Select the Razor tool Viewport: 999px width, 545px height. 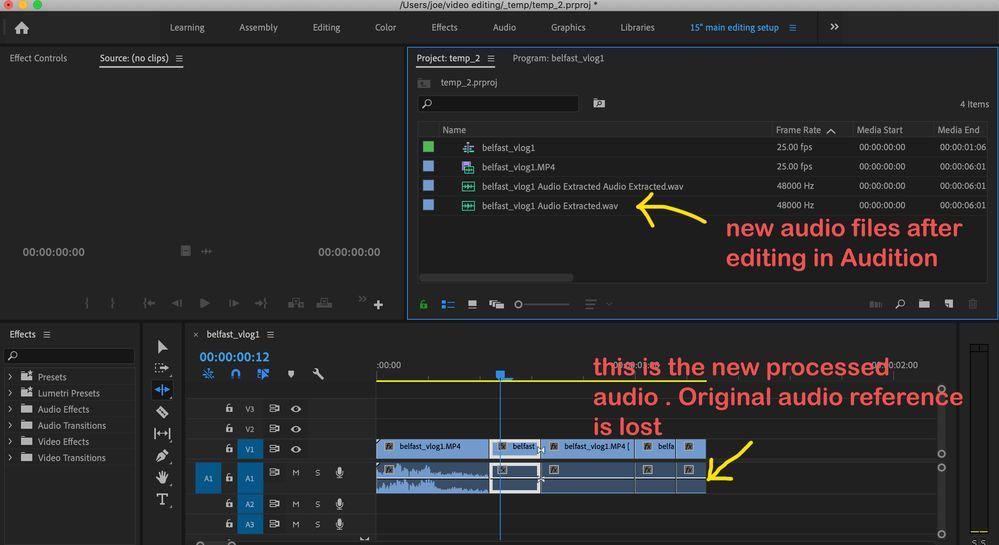click(162, 412)
